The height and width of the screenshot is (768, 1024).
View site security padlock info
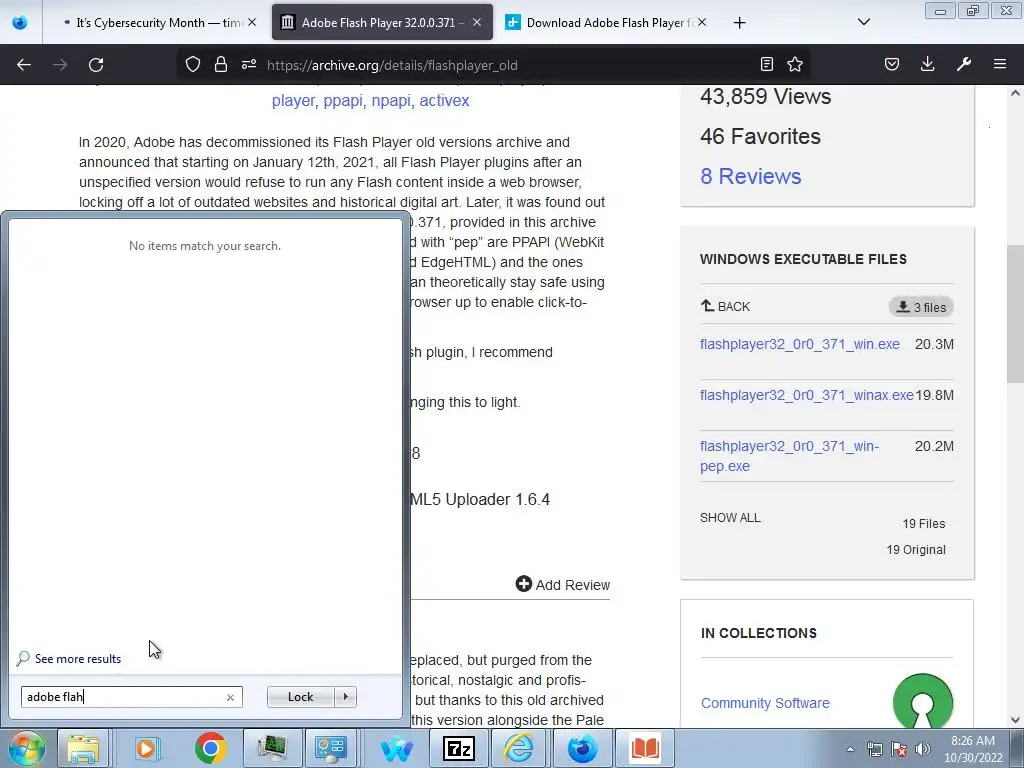pyautogui.click(x=221, y=64)
